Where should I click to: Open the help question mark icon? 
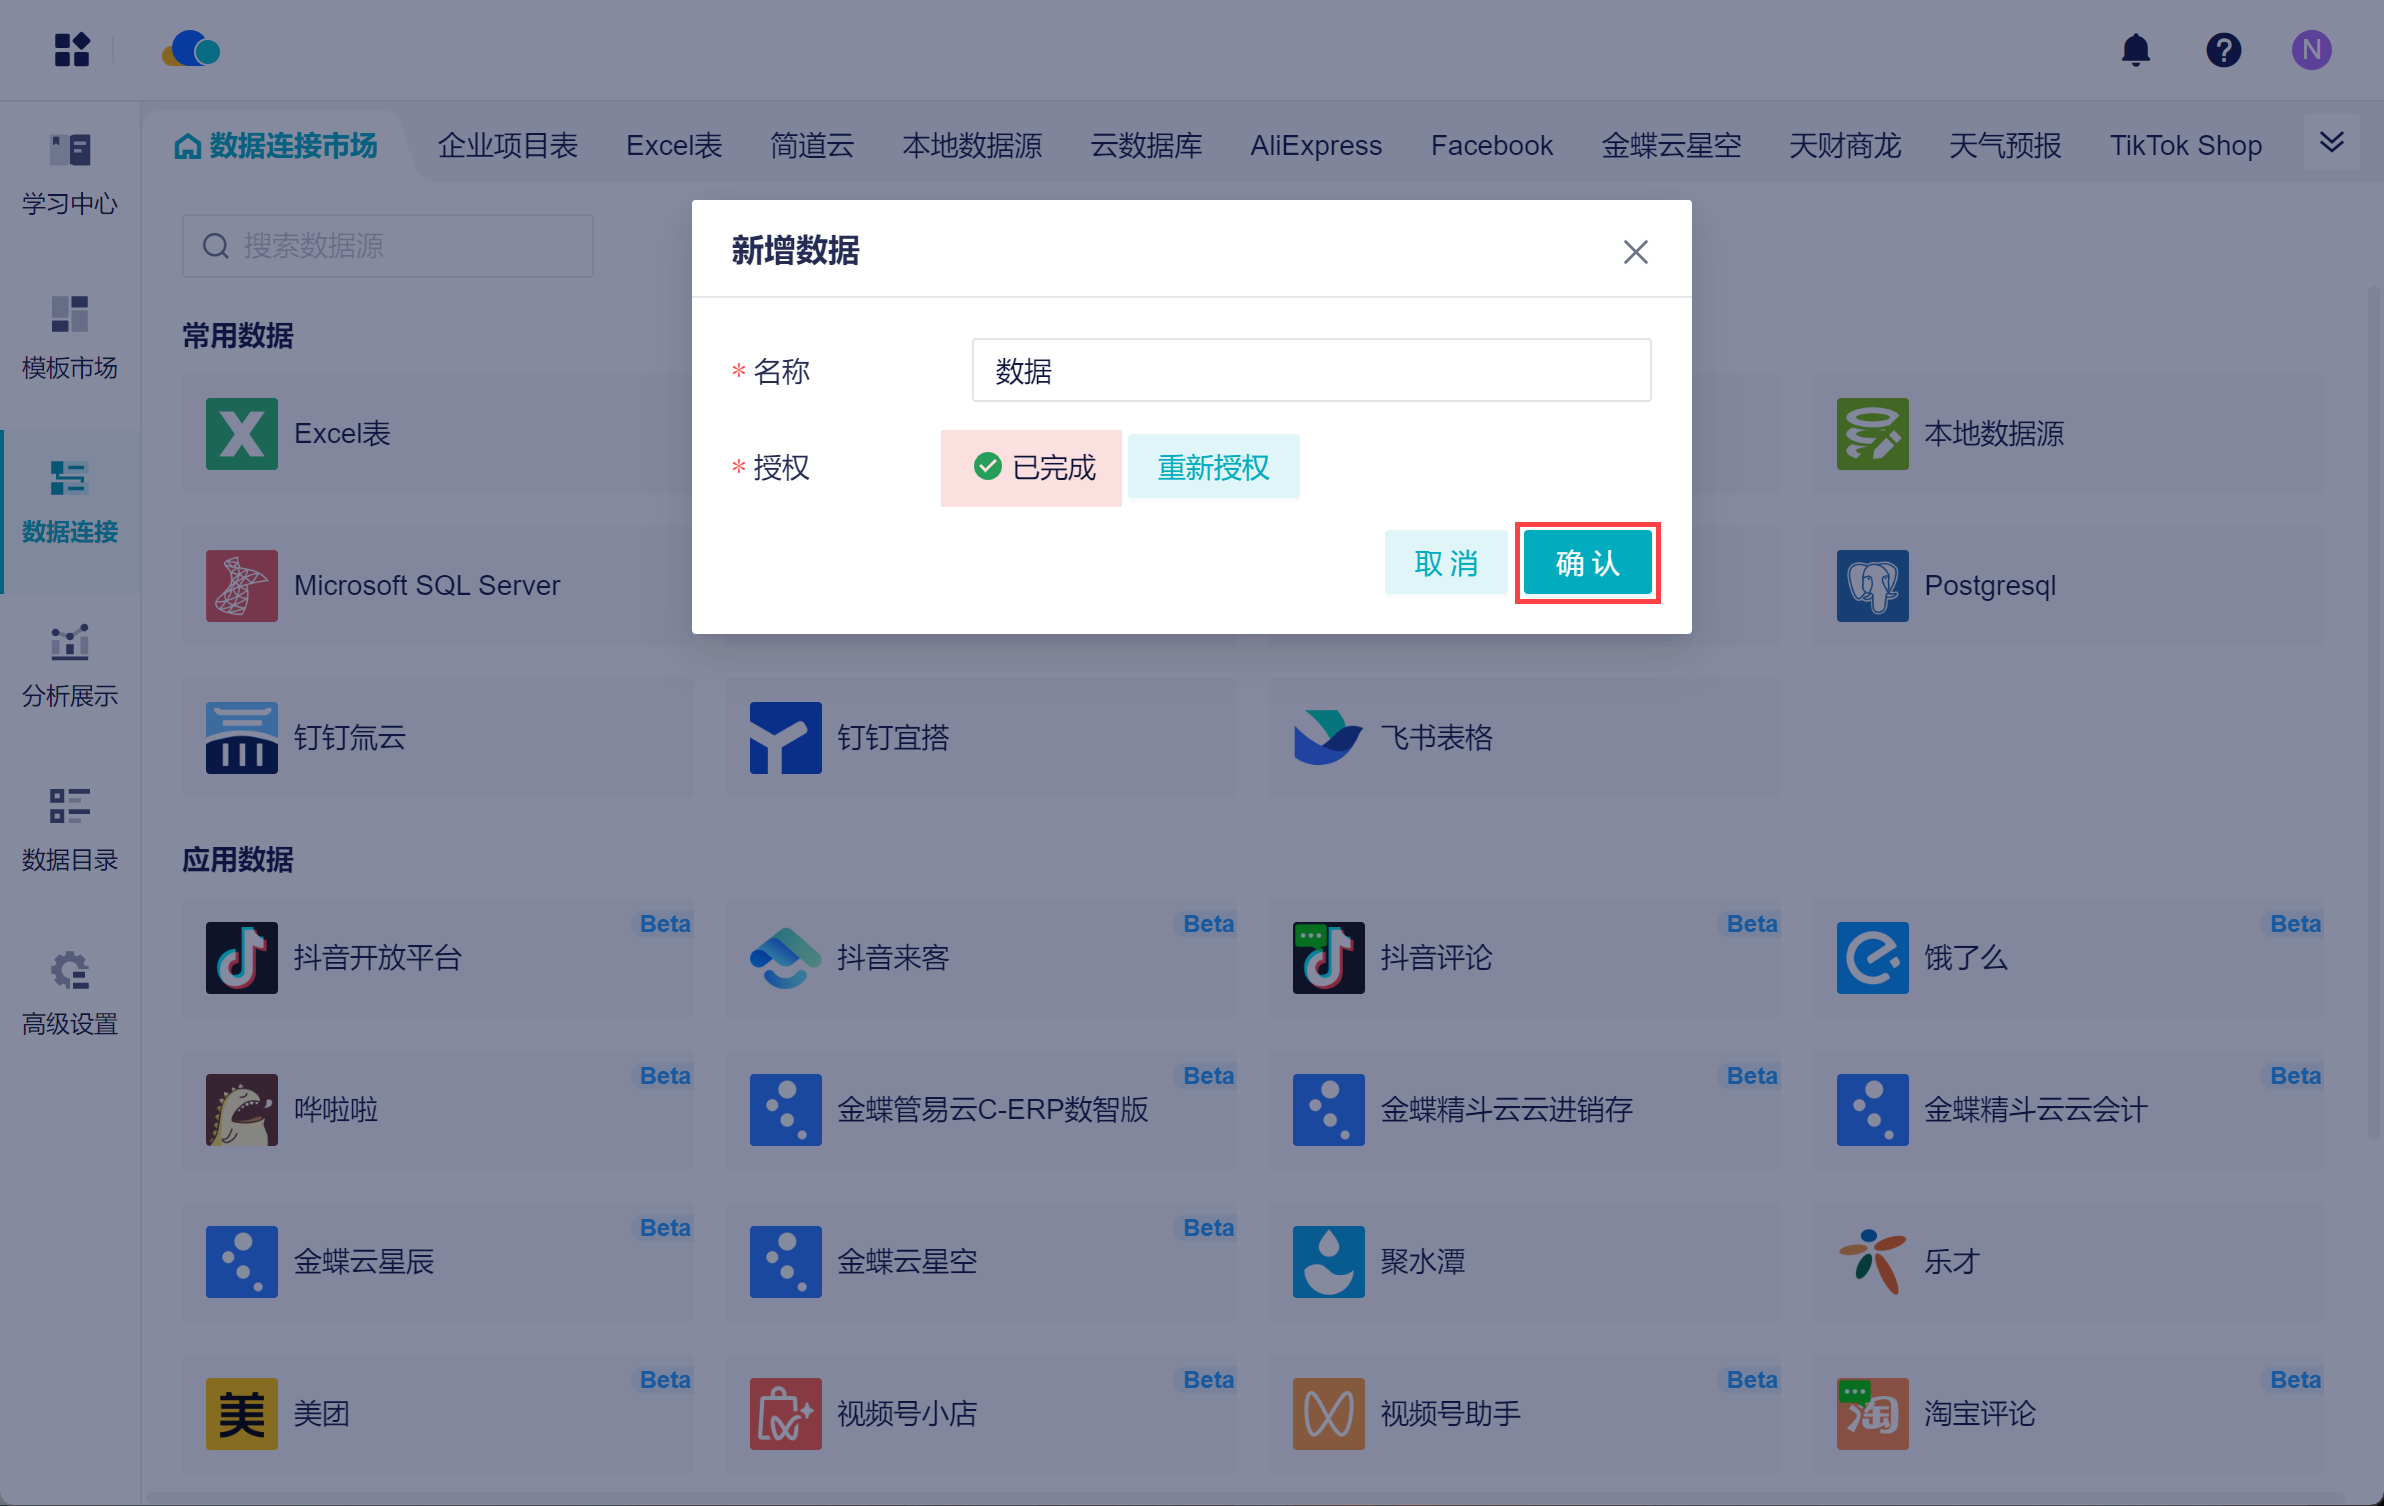tap(2223, 50)
